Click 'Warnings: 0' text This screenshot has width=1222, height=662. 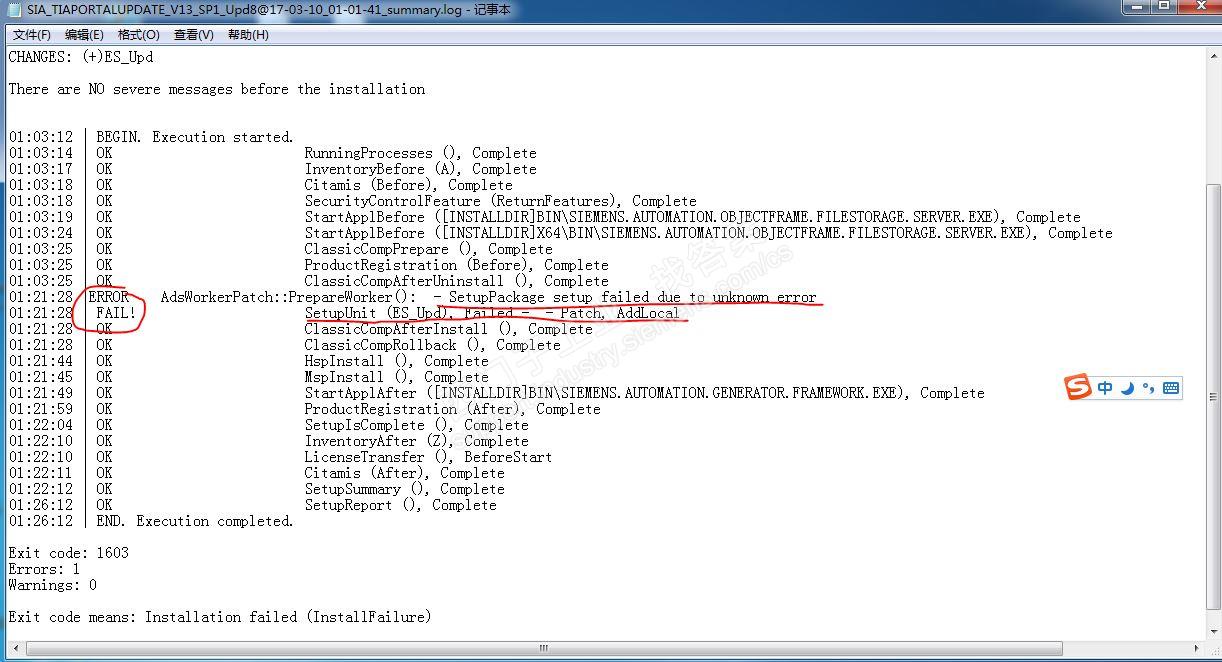coord(52,585)
